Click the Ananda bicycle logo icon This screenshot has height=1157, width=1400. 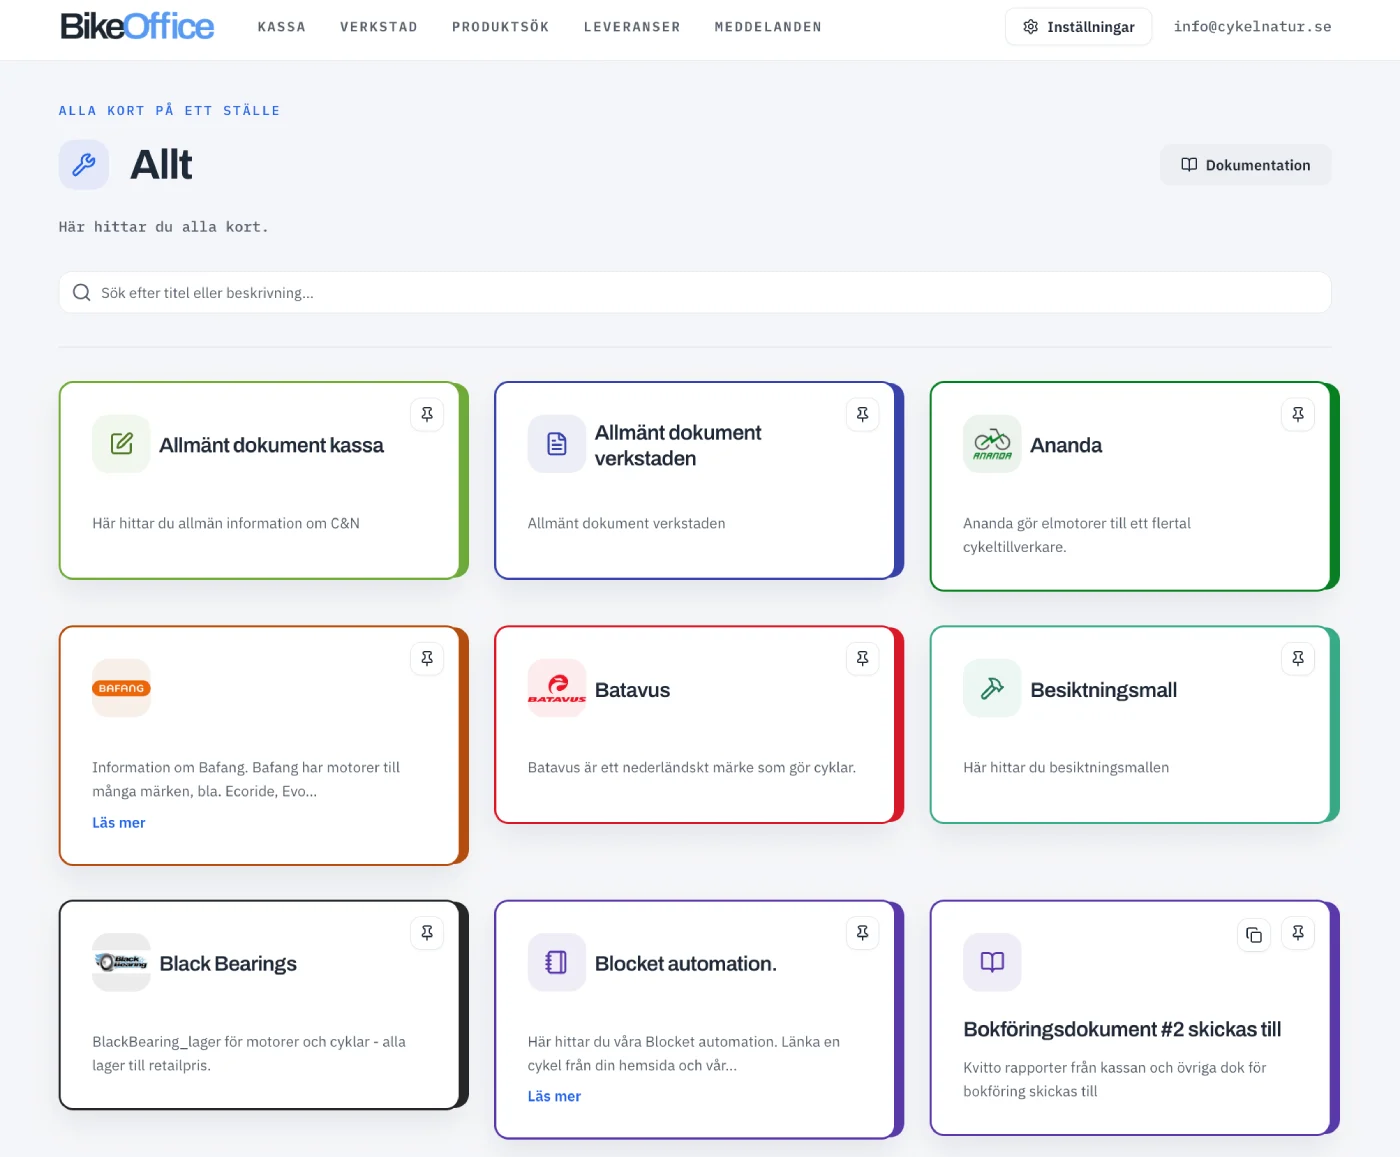coord(992,444)
